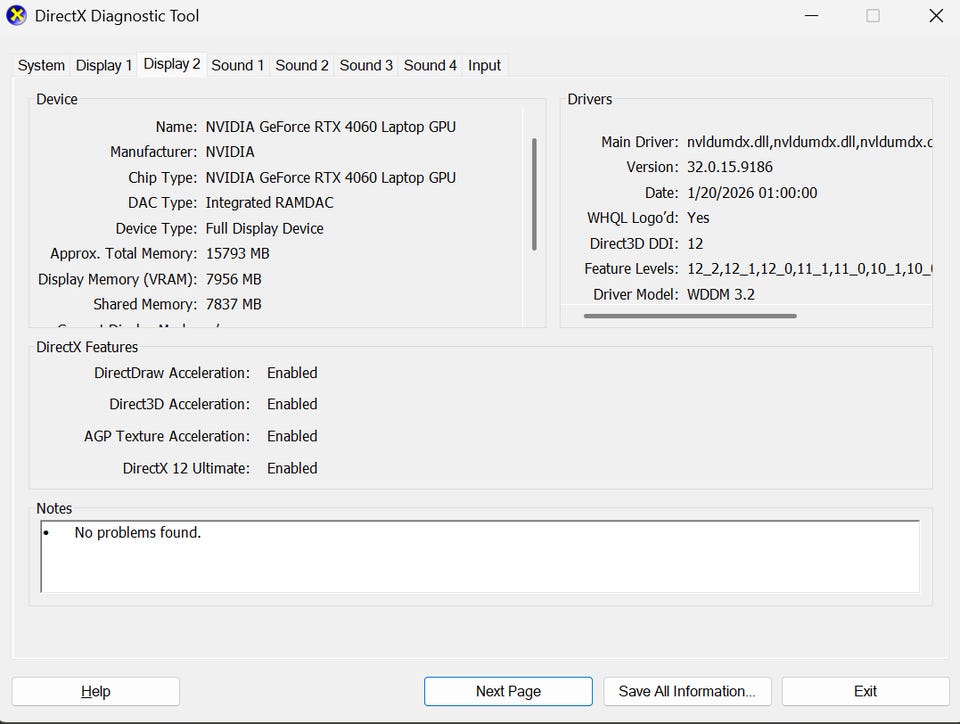Go to the Sound 3 tab
Screen dimensions: 960x724
pos(366,65)
